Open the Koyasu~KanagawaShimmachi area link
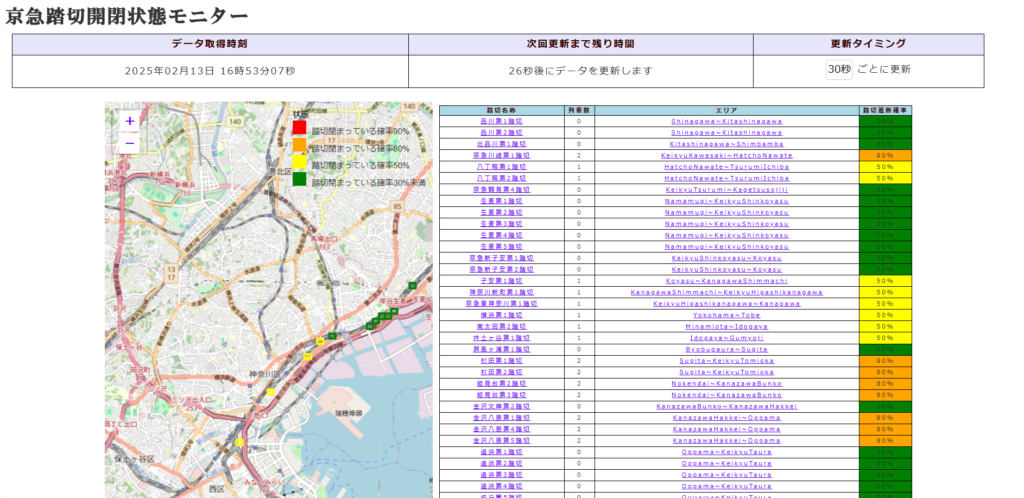This screenshot has width=1024, height=498. tap(727, 281)
